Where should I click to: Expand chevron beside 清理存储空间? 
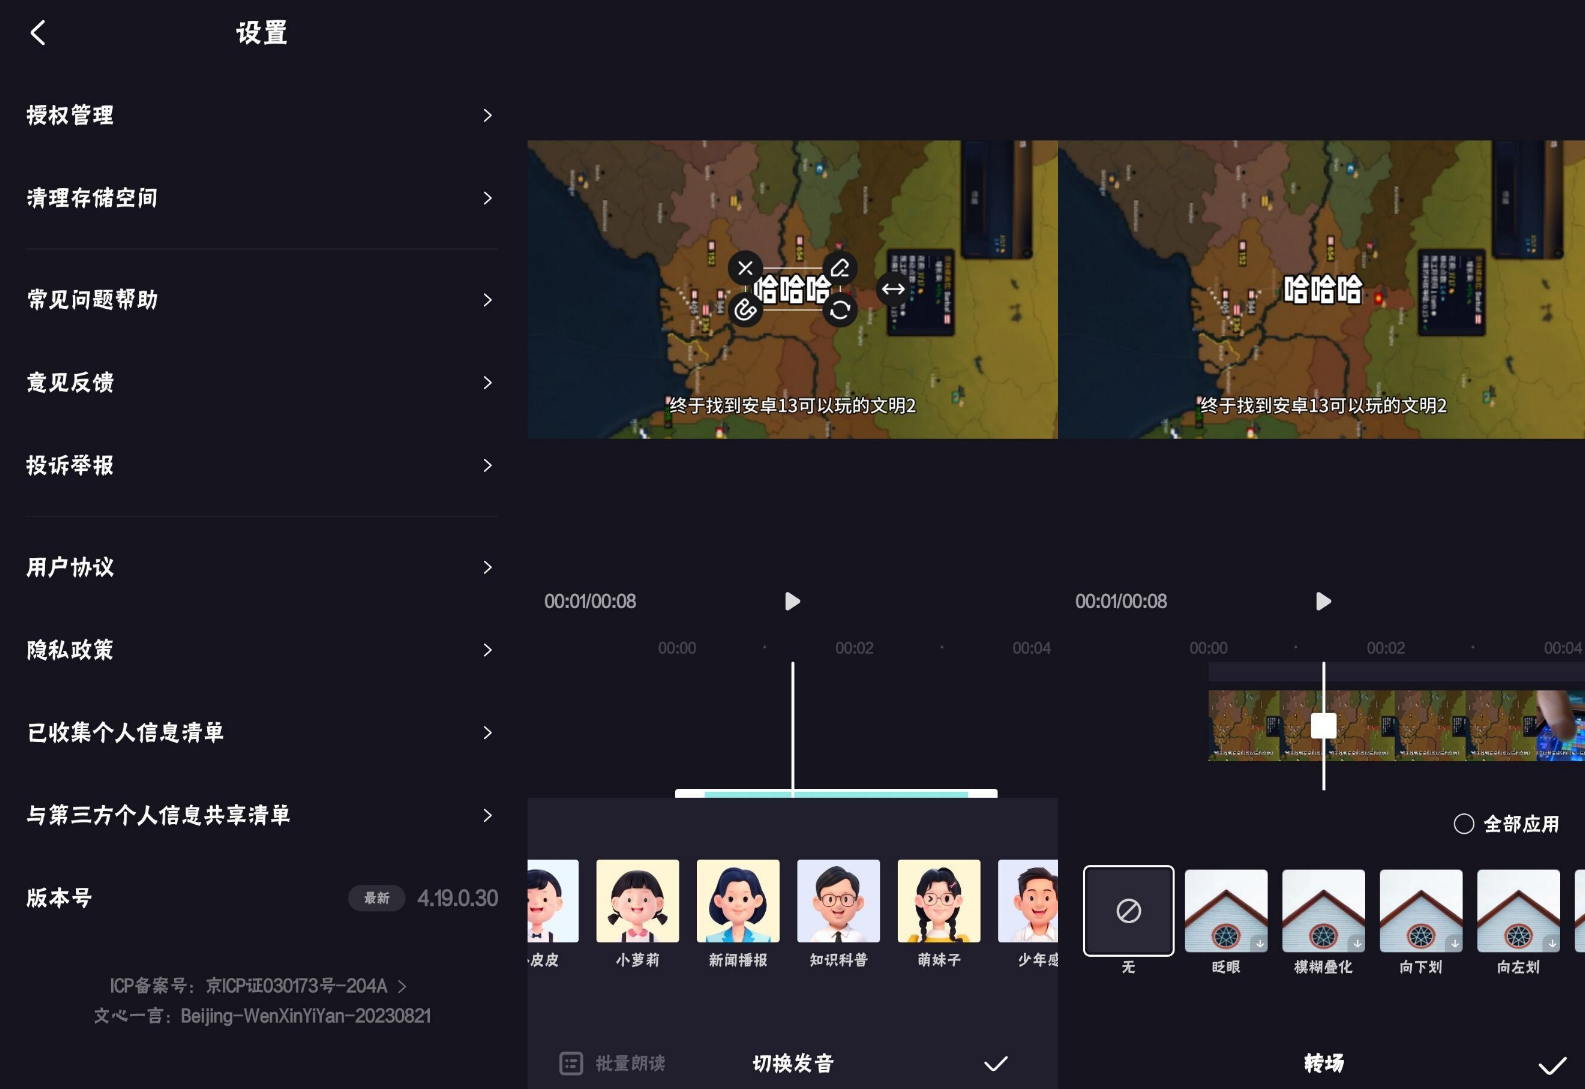click(x=488, y=198)
